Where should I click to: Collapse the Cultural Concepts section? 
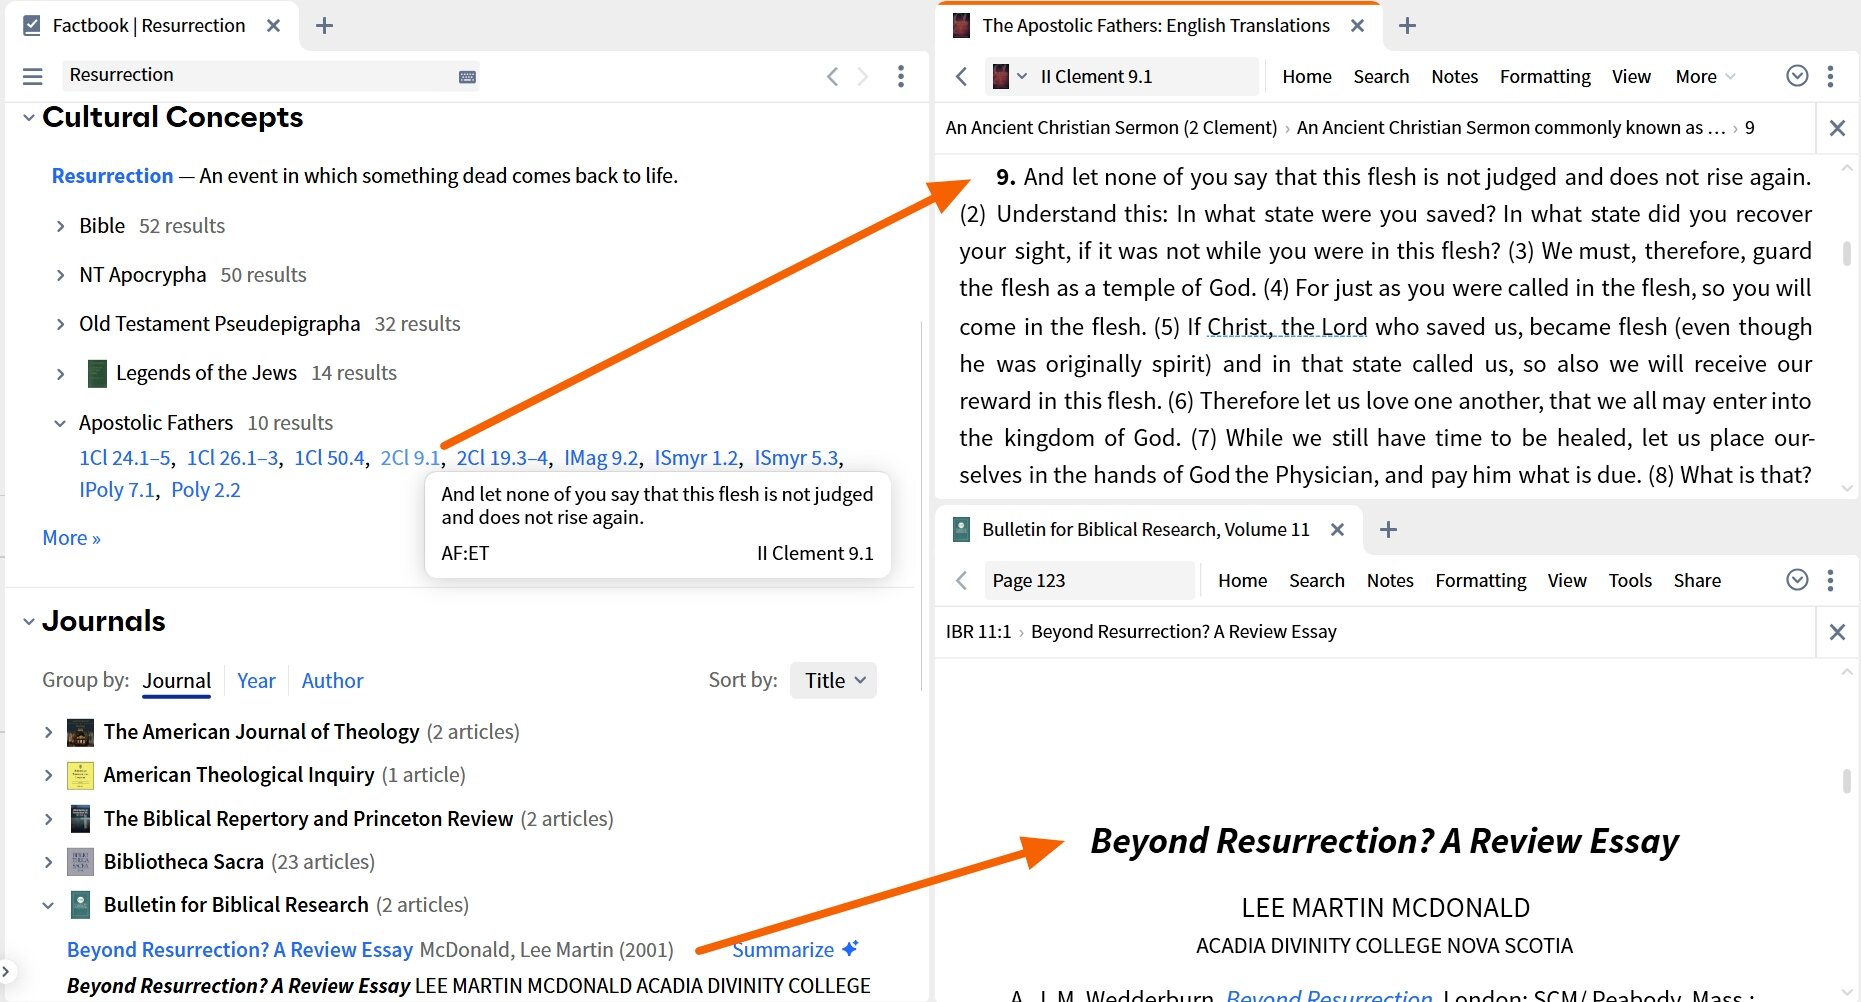(28, 118)
